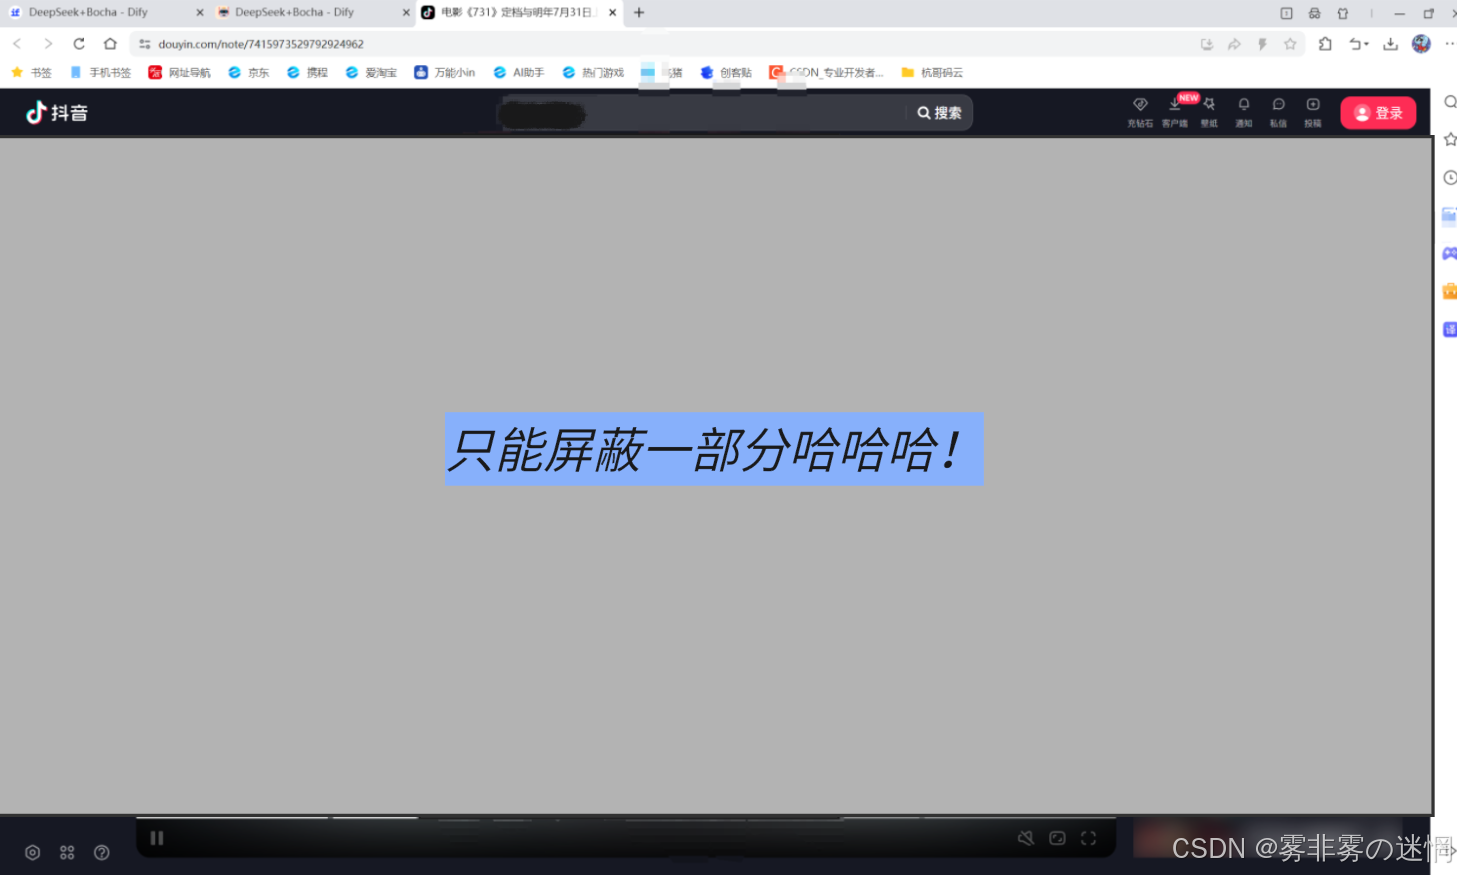The image size is (1457, 875).
Task: Open 爱淘宝 bookmark
Action: (x=371, y=72)
